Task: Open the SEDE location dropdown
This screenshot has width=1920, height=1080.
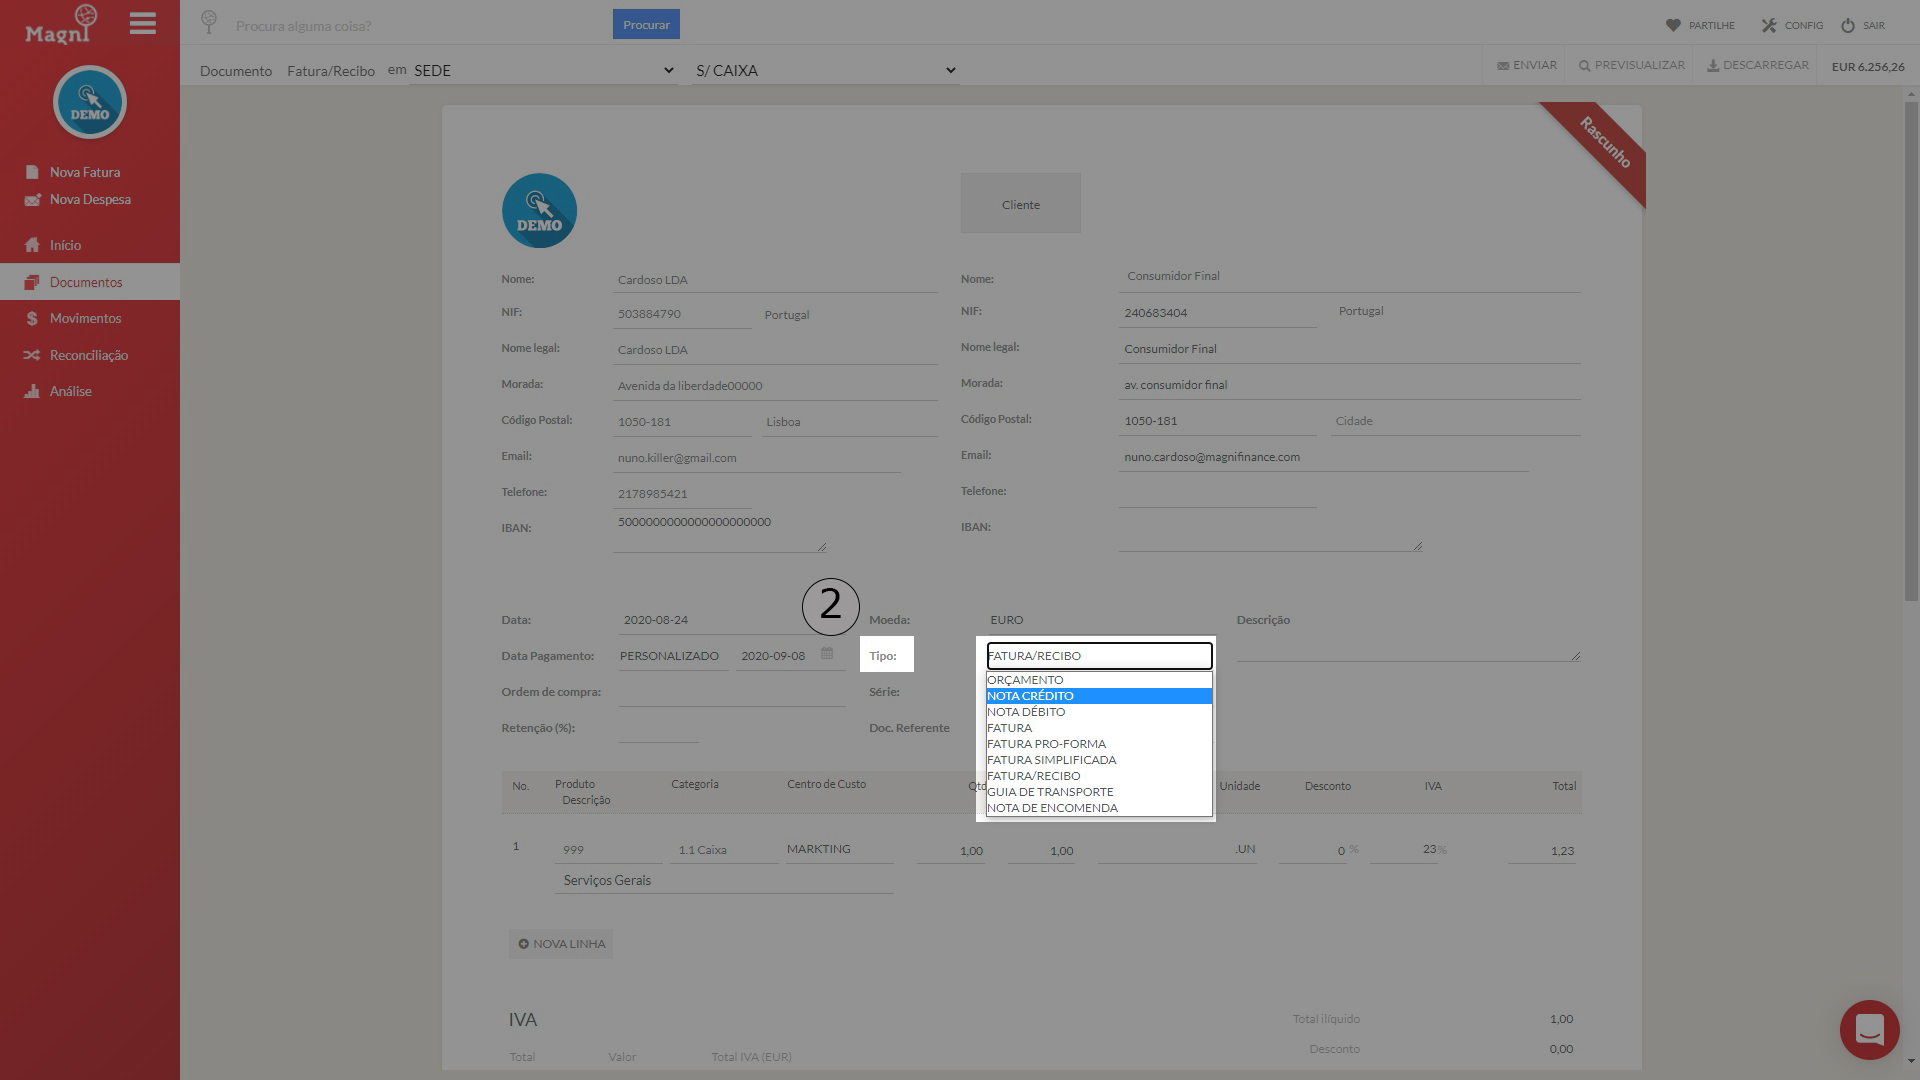Action: [x=543, y=70]
